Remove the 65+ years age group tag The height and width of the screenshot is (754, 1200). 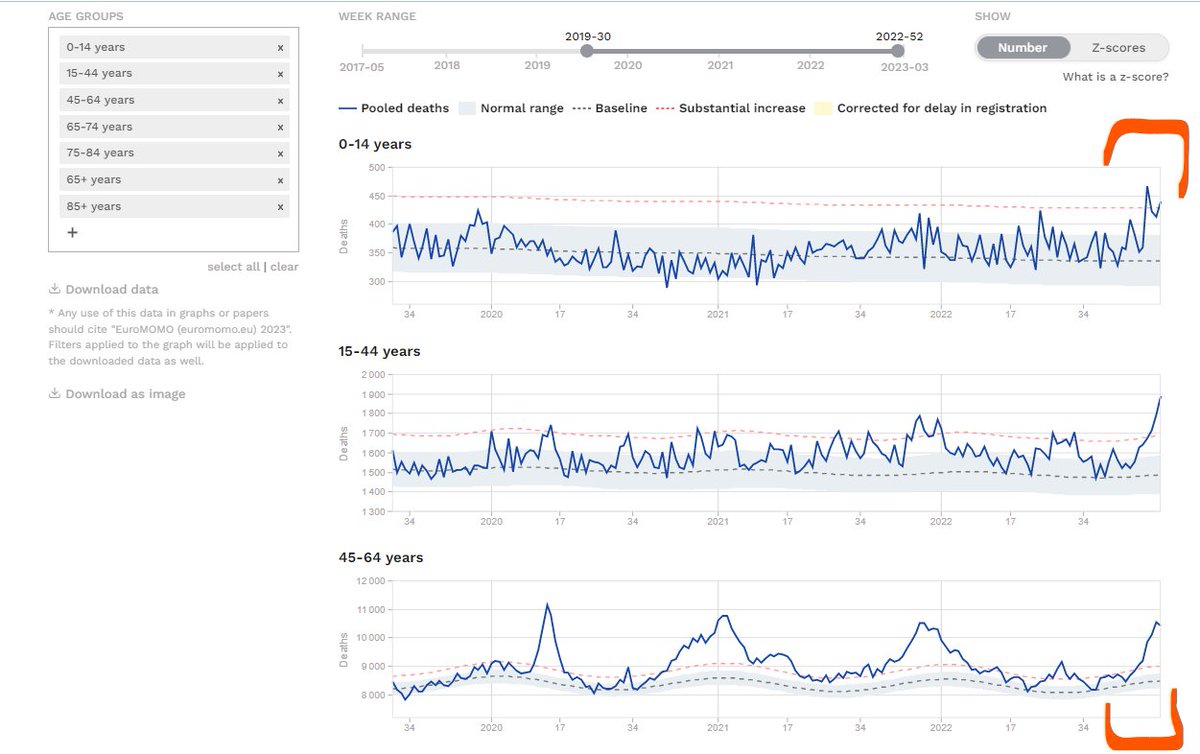click(280, 180)
